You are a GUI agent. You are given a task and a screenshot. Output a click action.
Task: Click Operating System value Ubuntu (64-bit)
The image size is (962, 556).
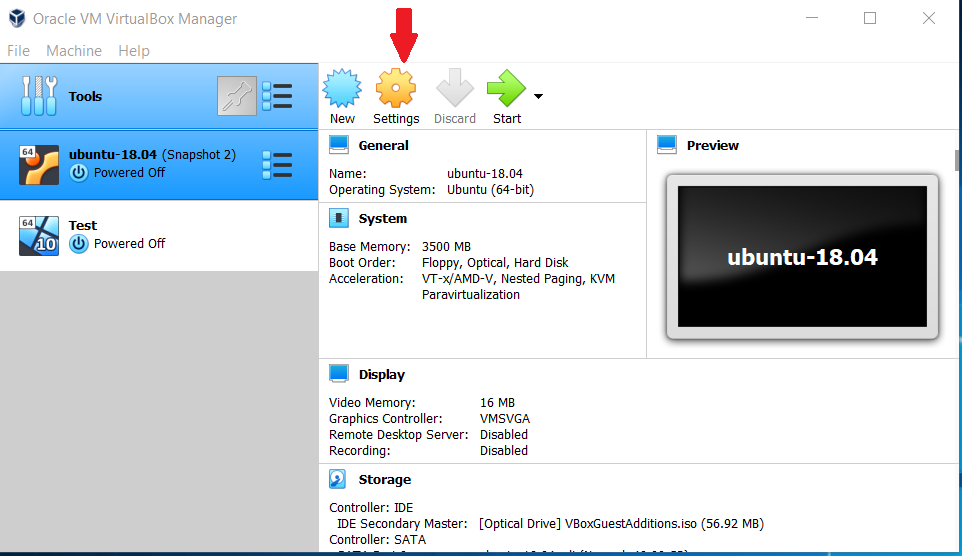[490, 190]
